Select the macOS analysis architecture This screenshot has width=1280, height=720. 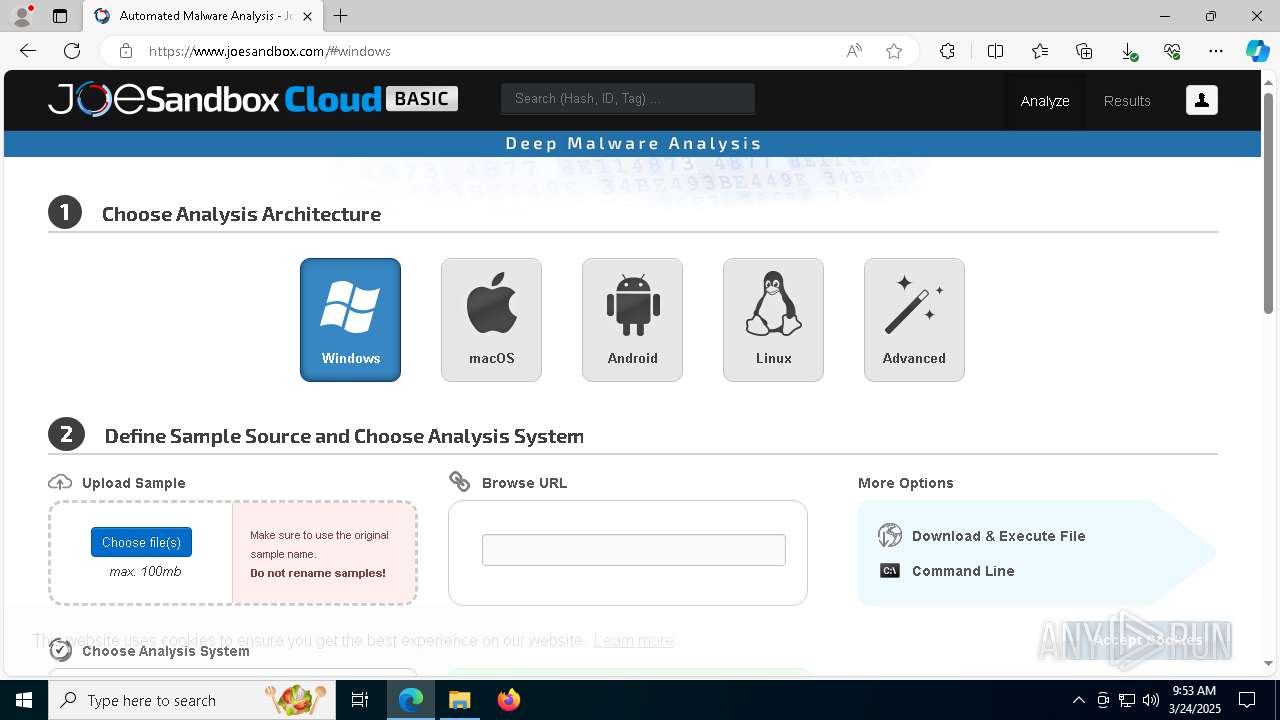click(x=491, y=320)
